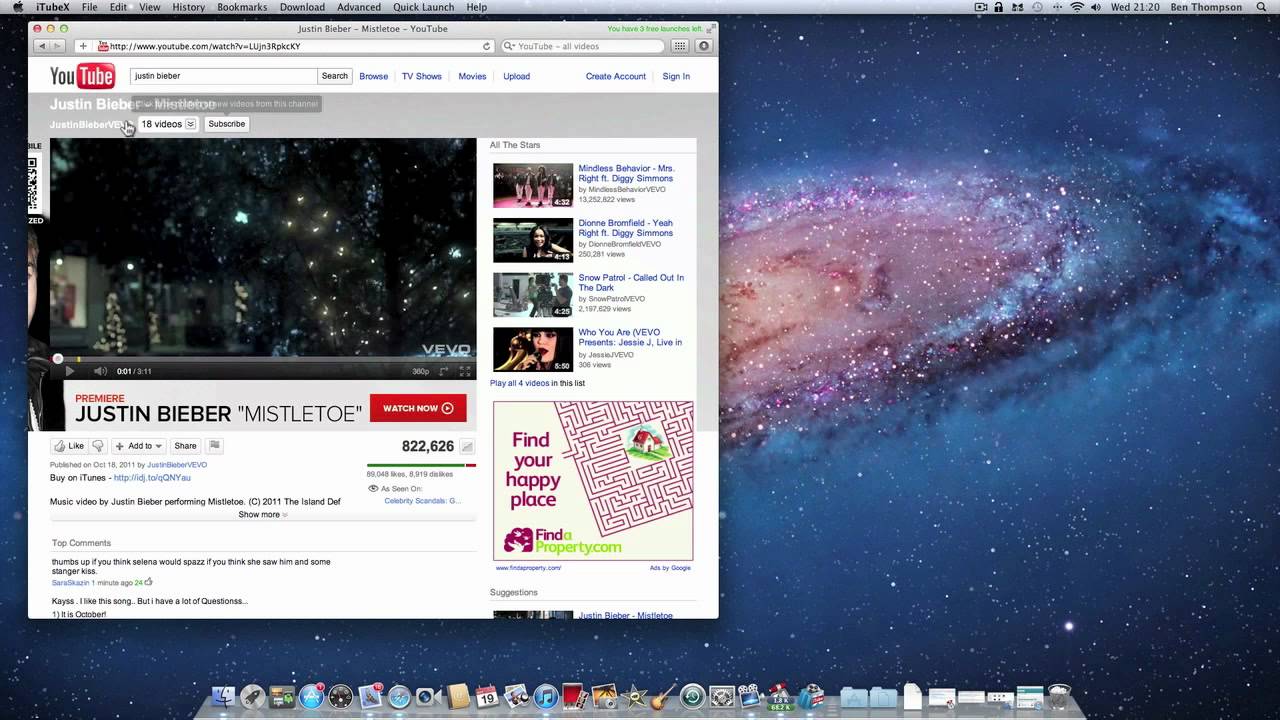Open Finder from the Dock

pyautogui.click(x=223, y=696)
